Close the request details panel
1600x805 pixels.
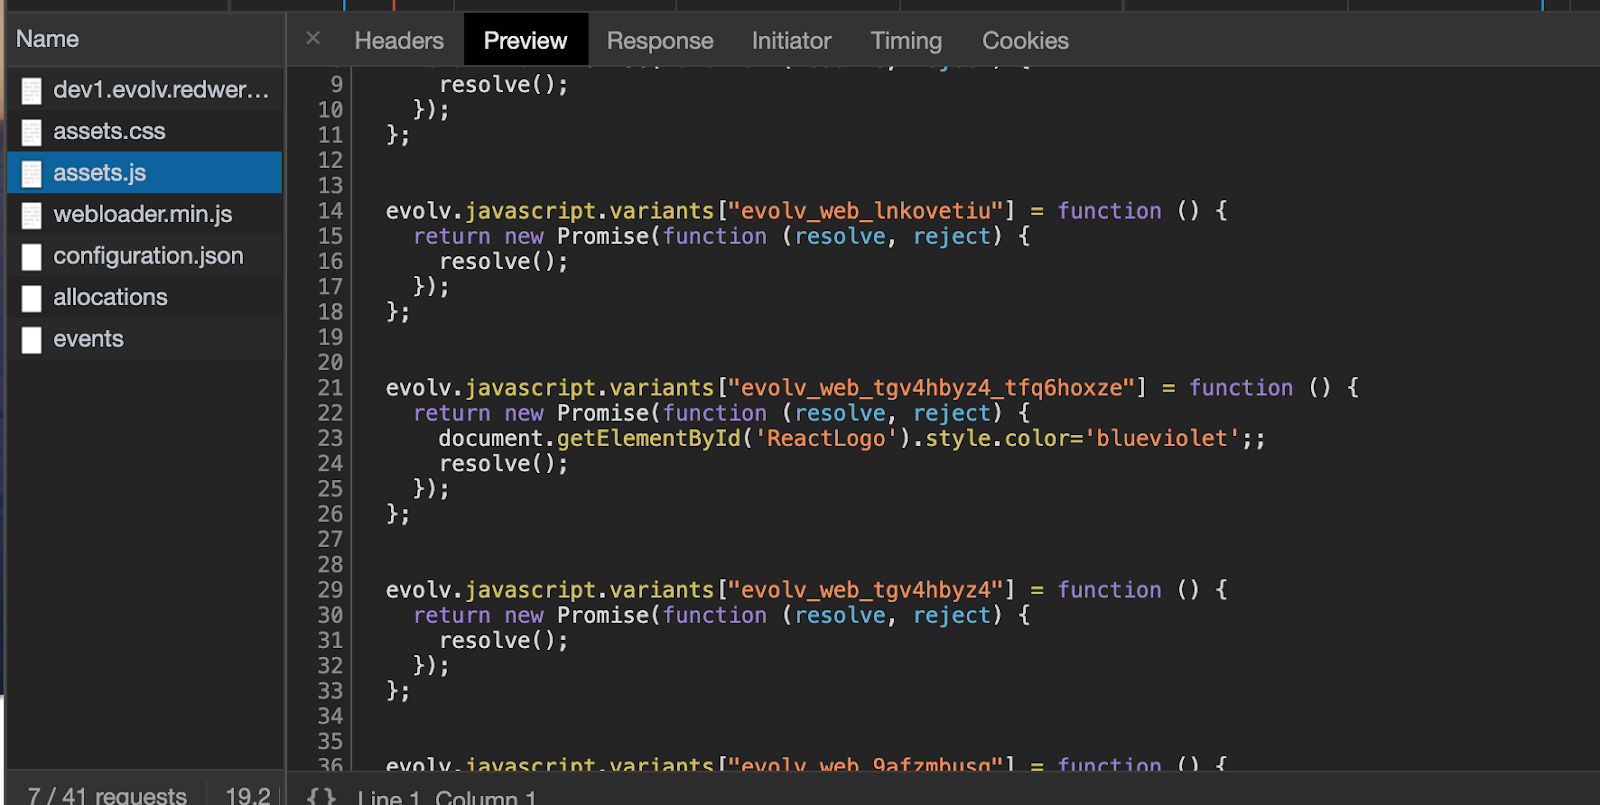313,39
